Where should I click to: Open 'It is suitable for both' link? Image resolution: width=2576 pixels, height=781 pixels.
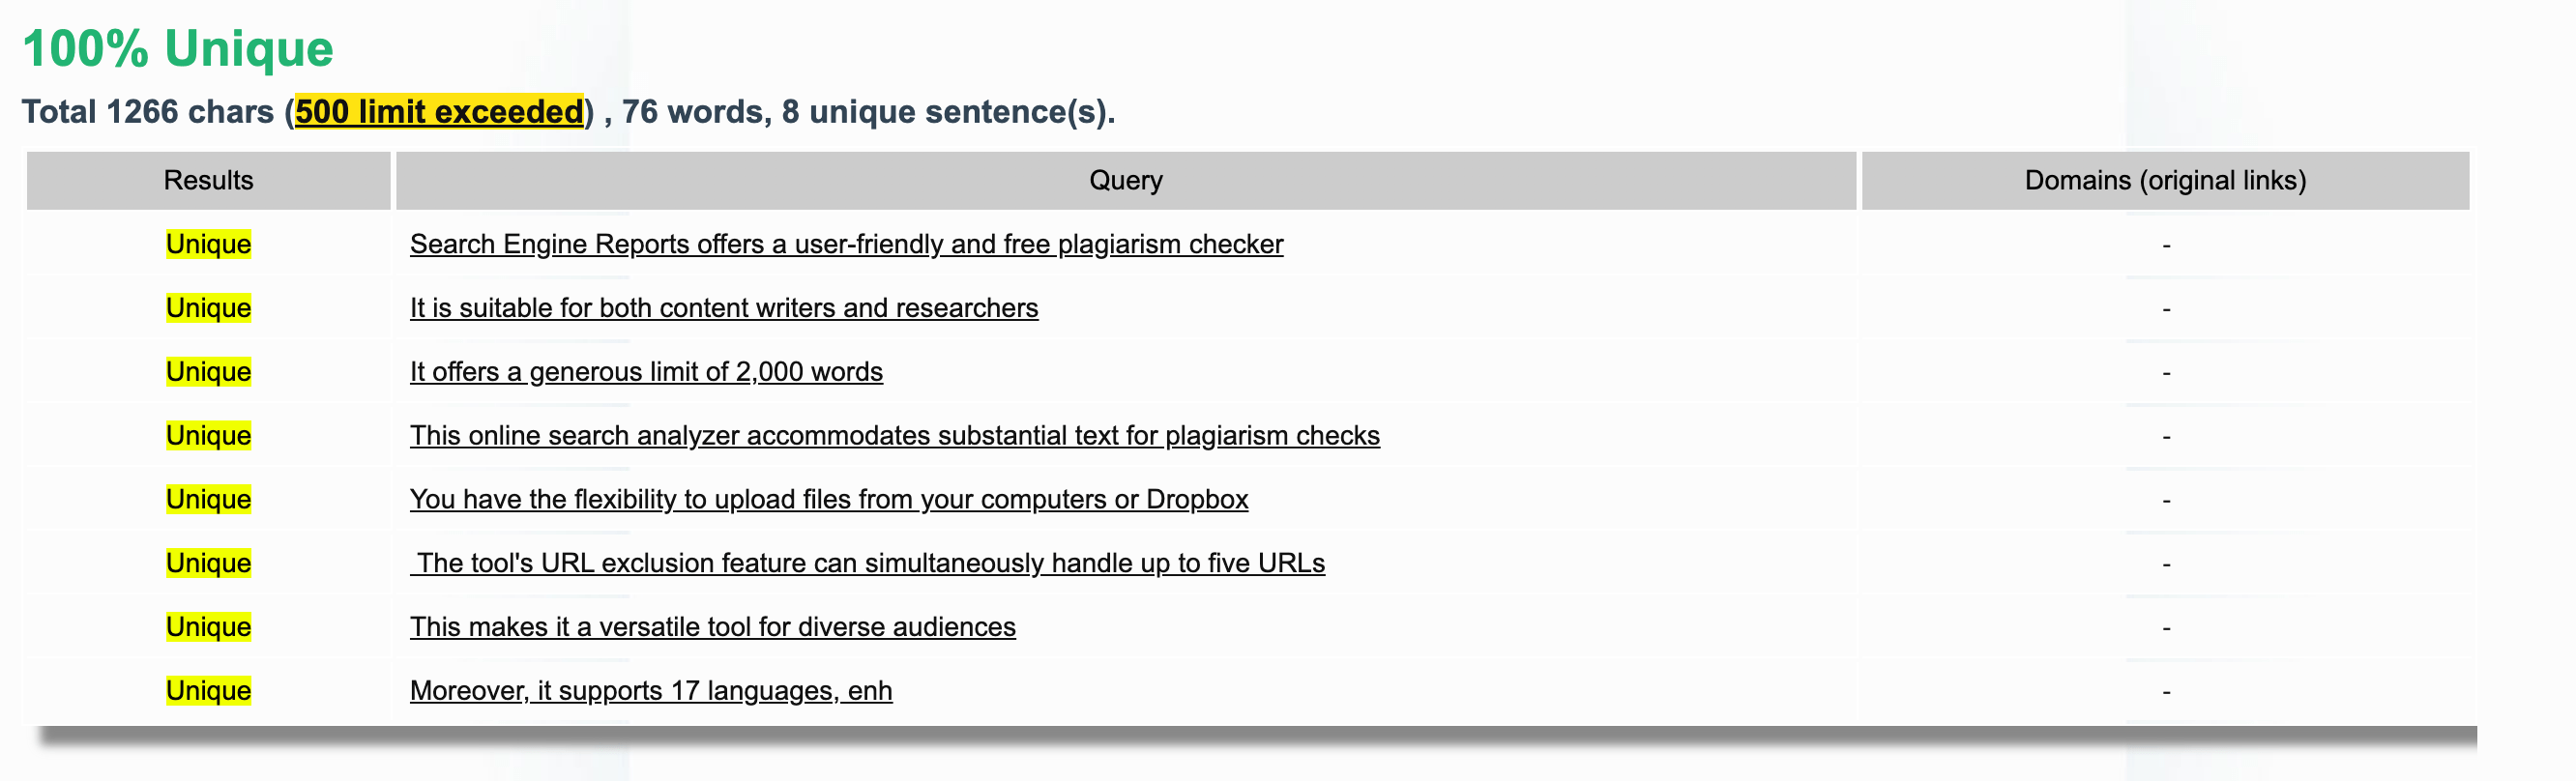click(x=723, y=308)
